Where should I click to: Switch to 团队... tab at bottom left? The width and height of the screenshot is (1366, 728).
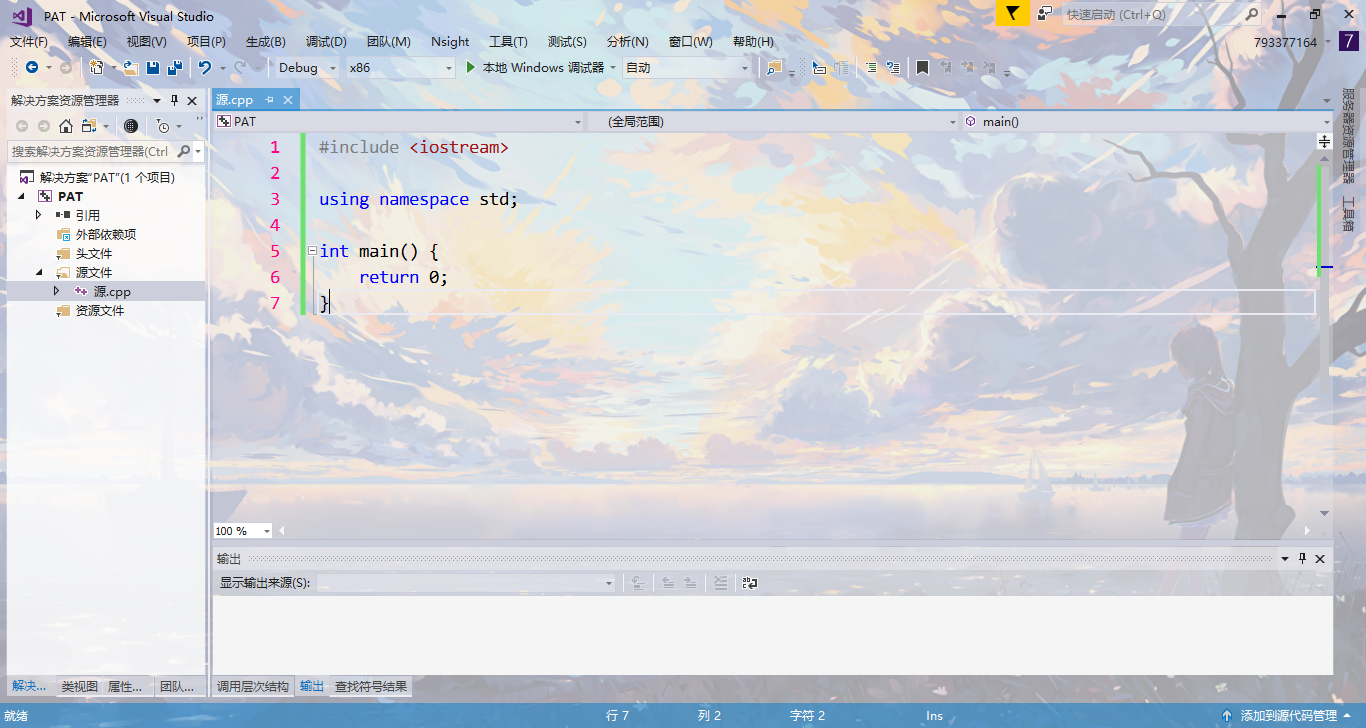177,686
